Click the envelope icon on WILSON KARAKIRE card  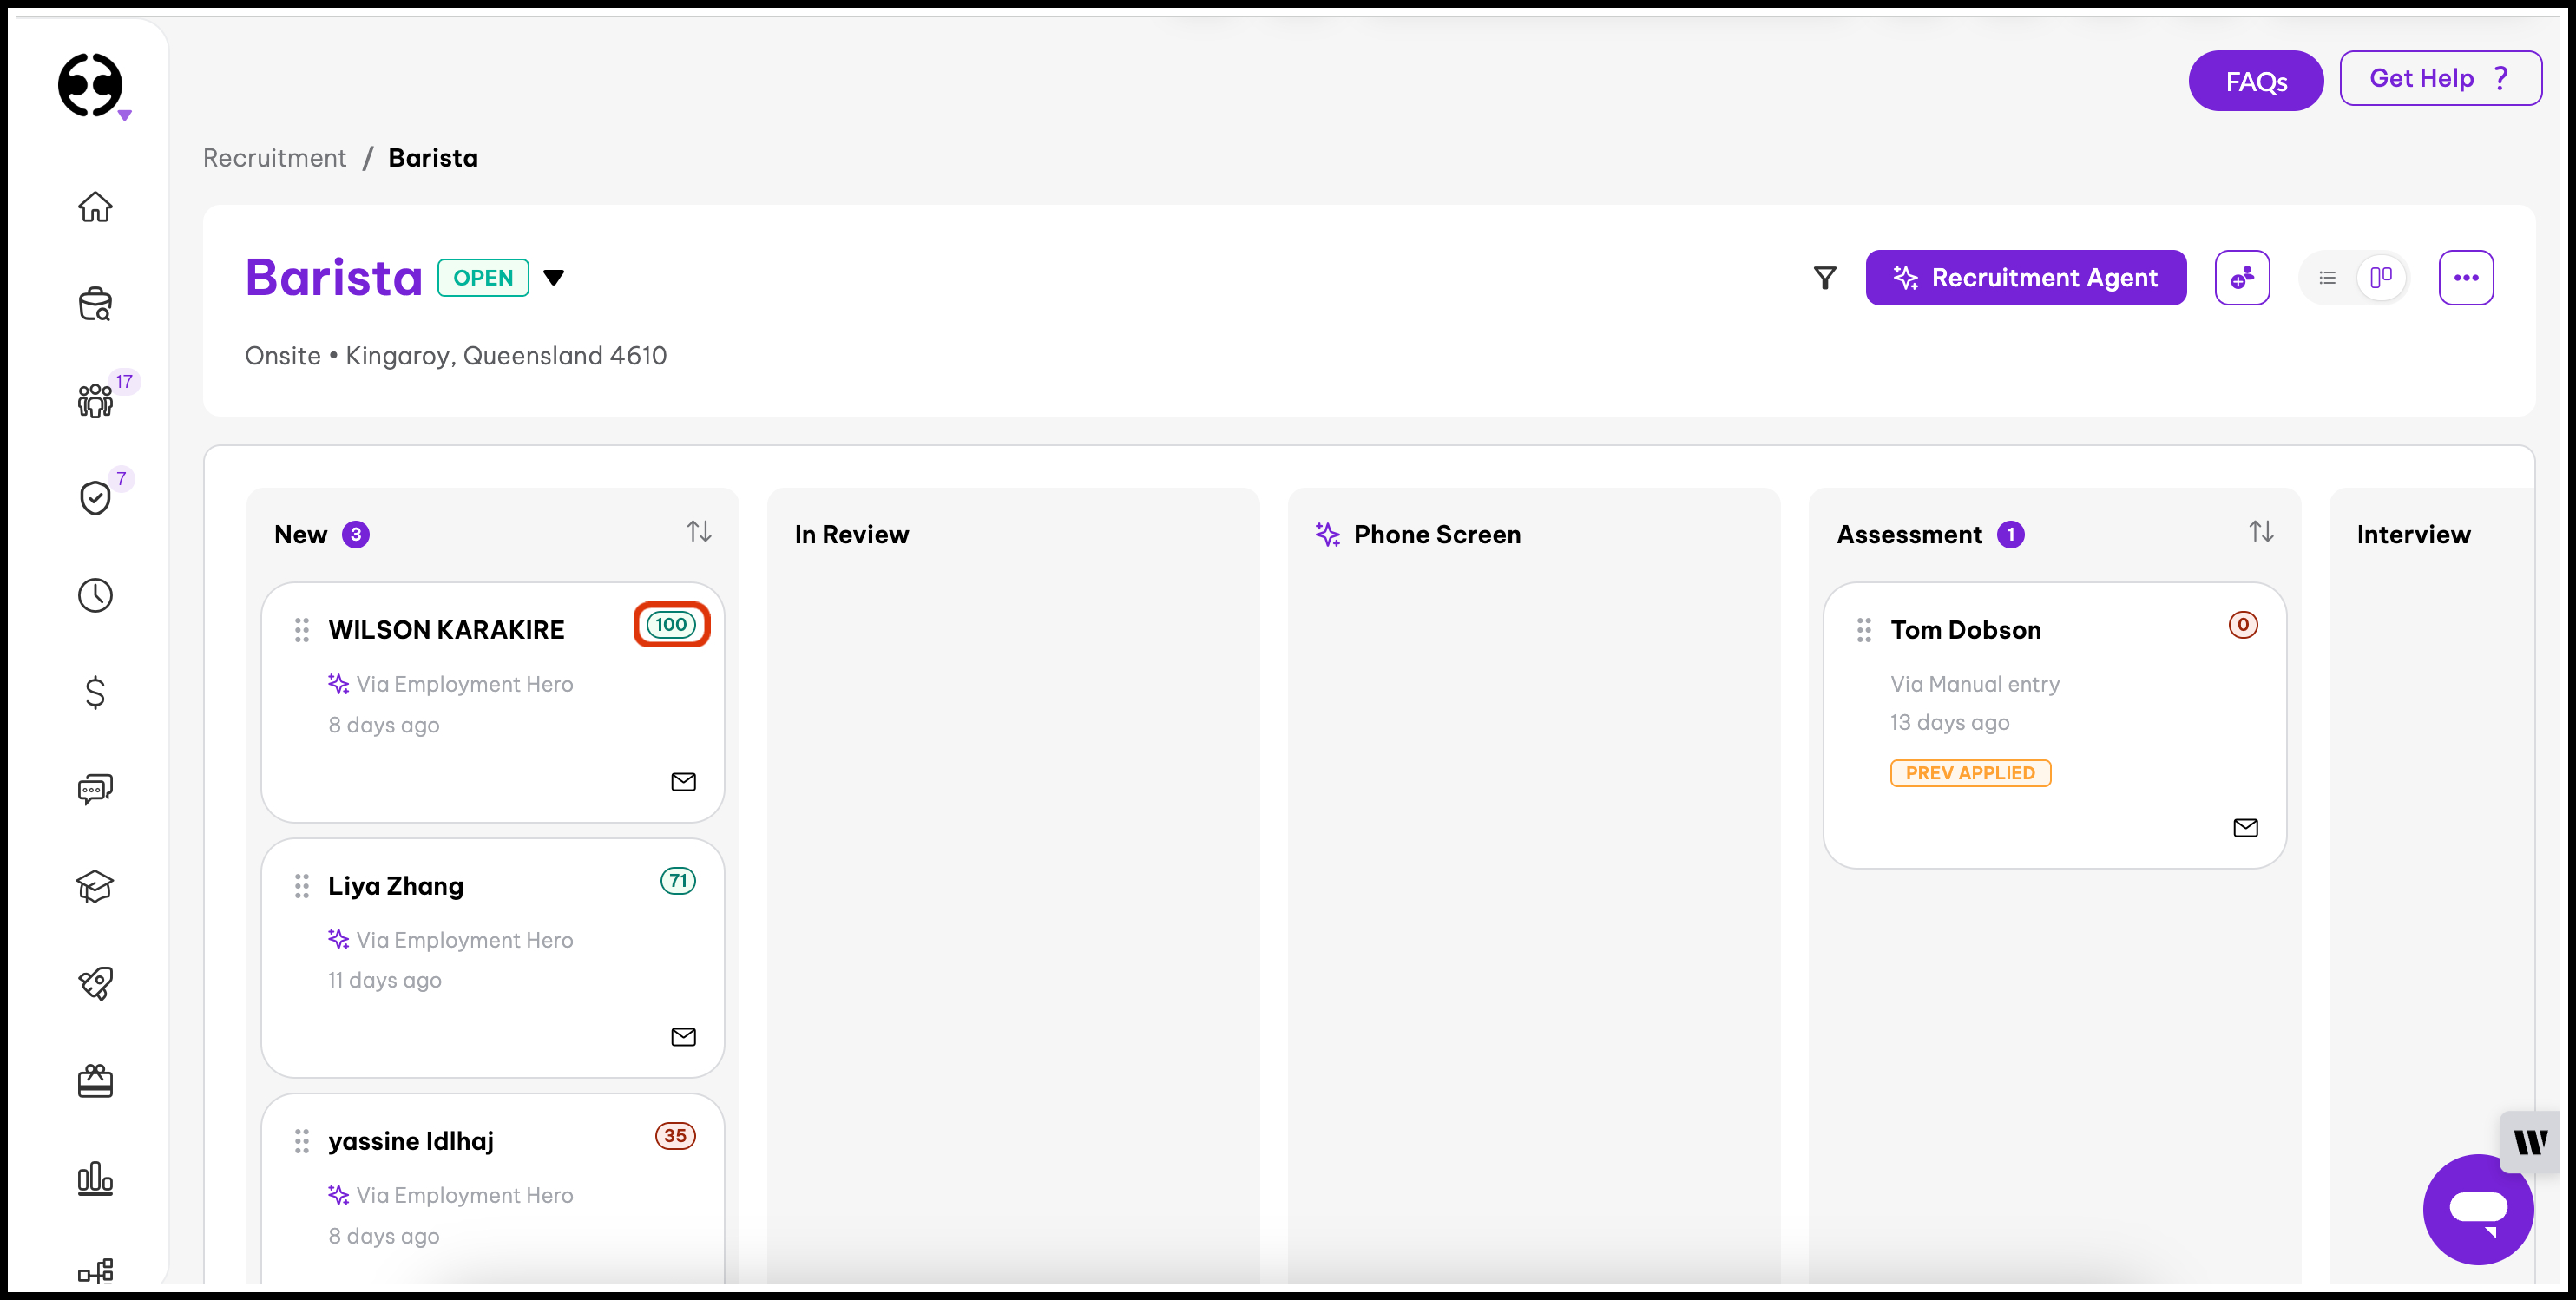point(683,782)
